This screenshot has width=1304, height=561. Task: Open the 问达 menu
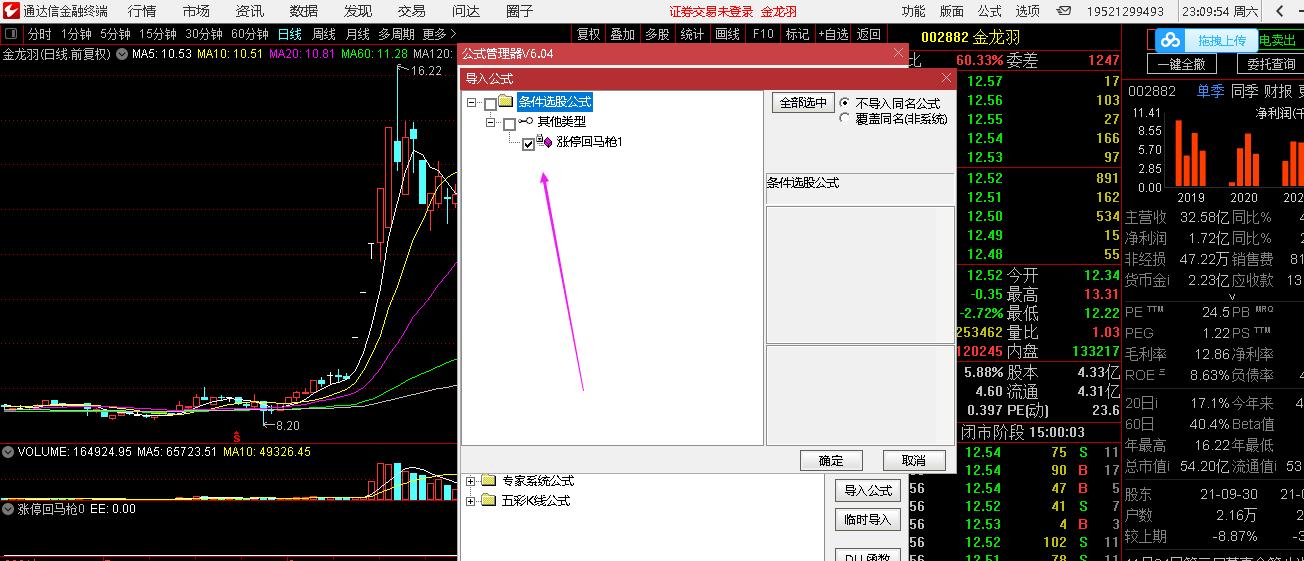[466, 12]
